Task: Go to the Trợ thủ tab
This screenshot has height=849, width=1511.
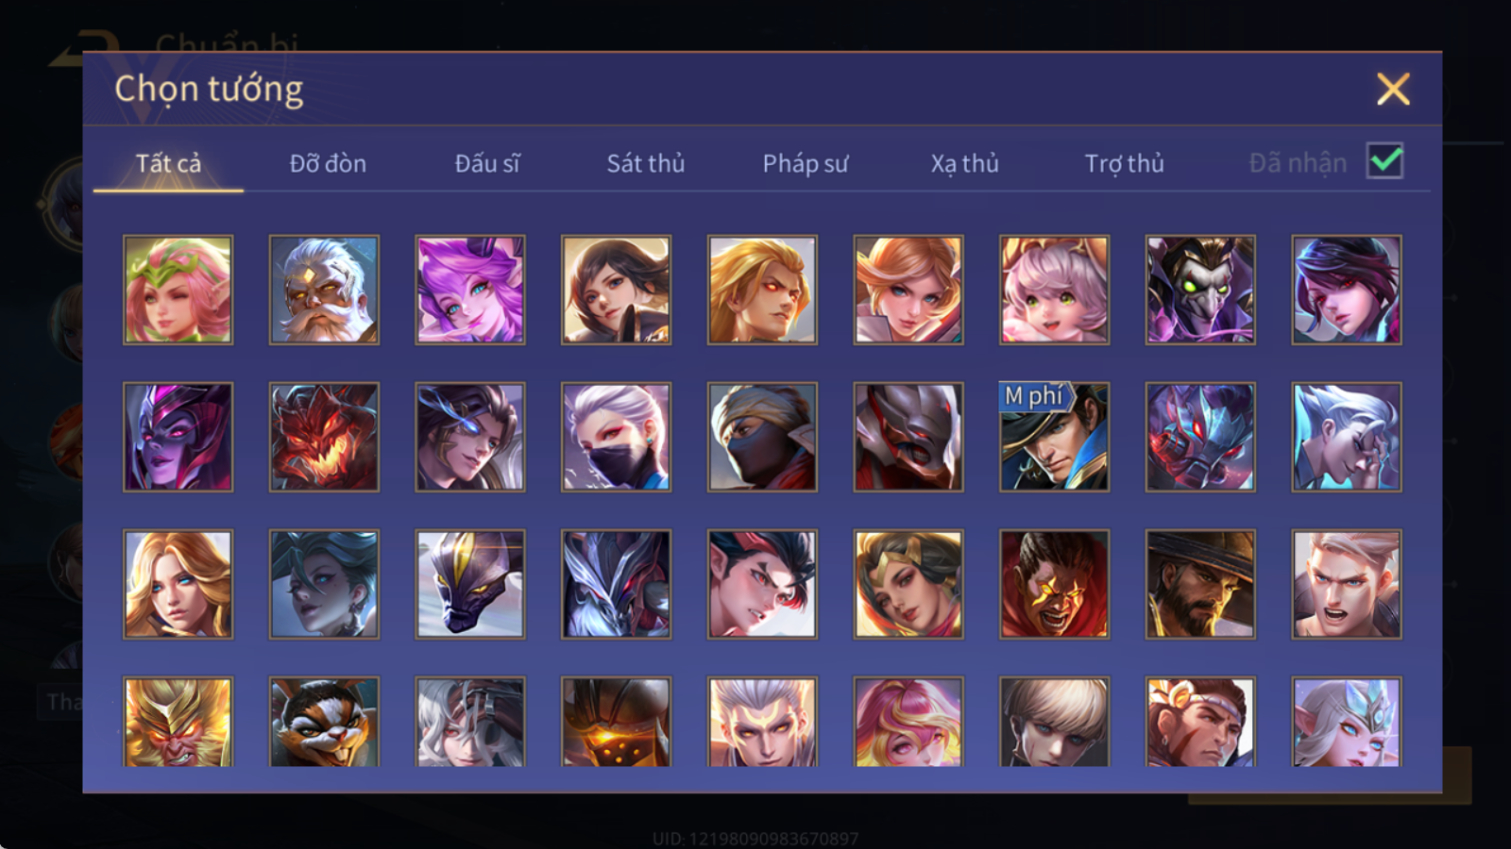Action: tap(1124, 163)
